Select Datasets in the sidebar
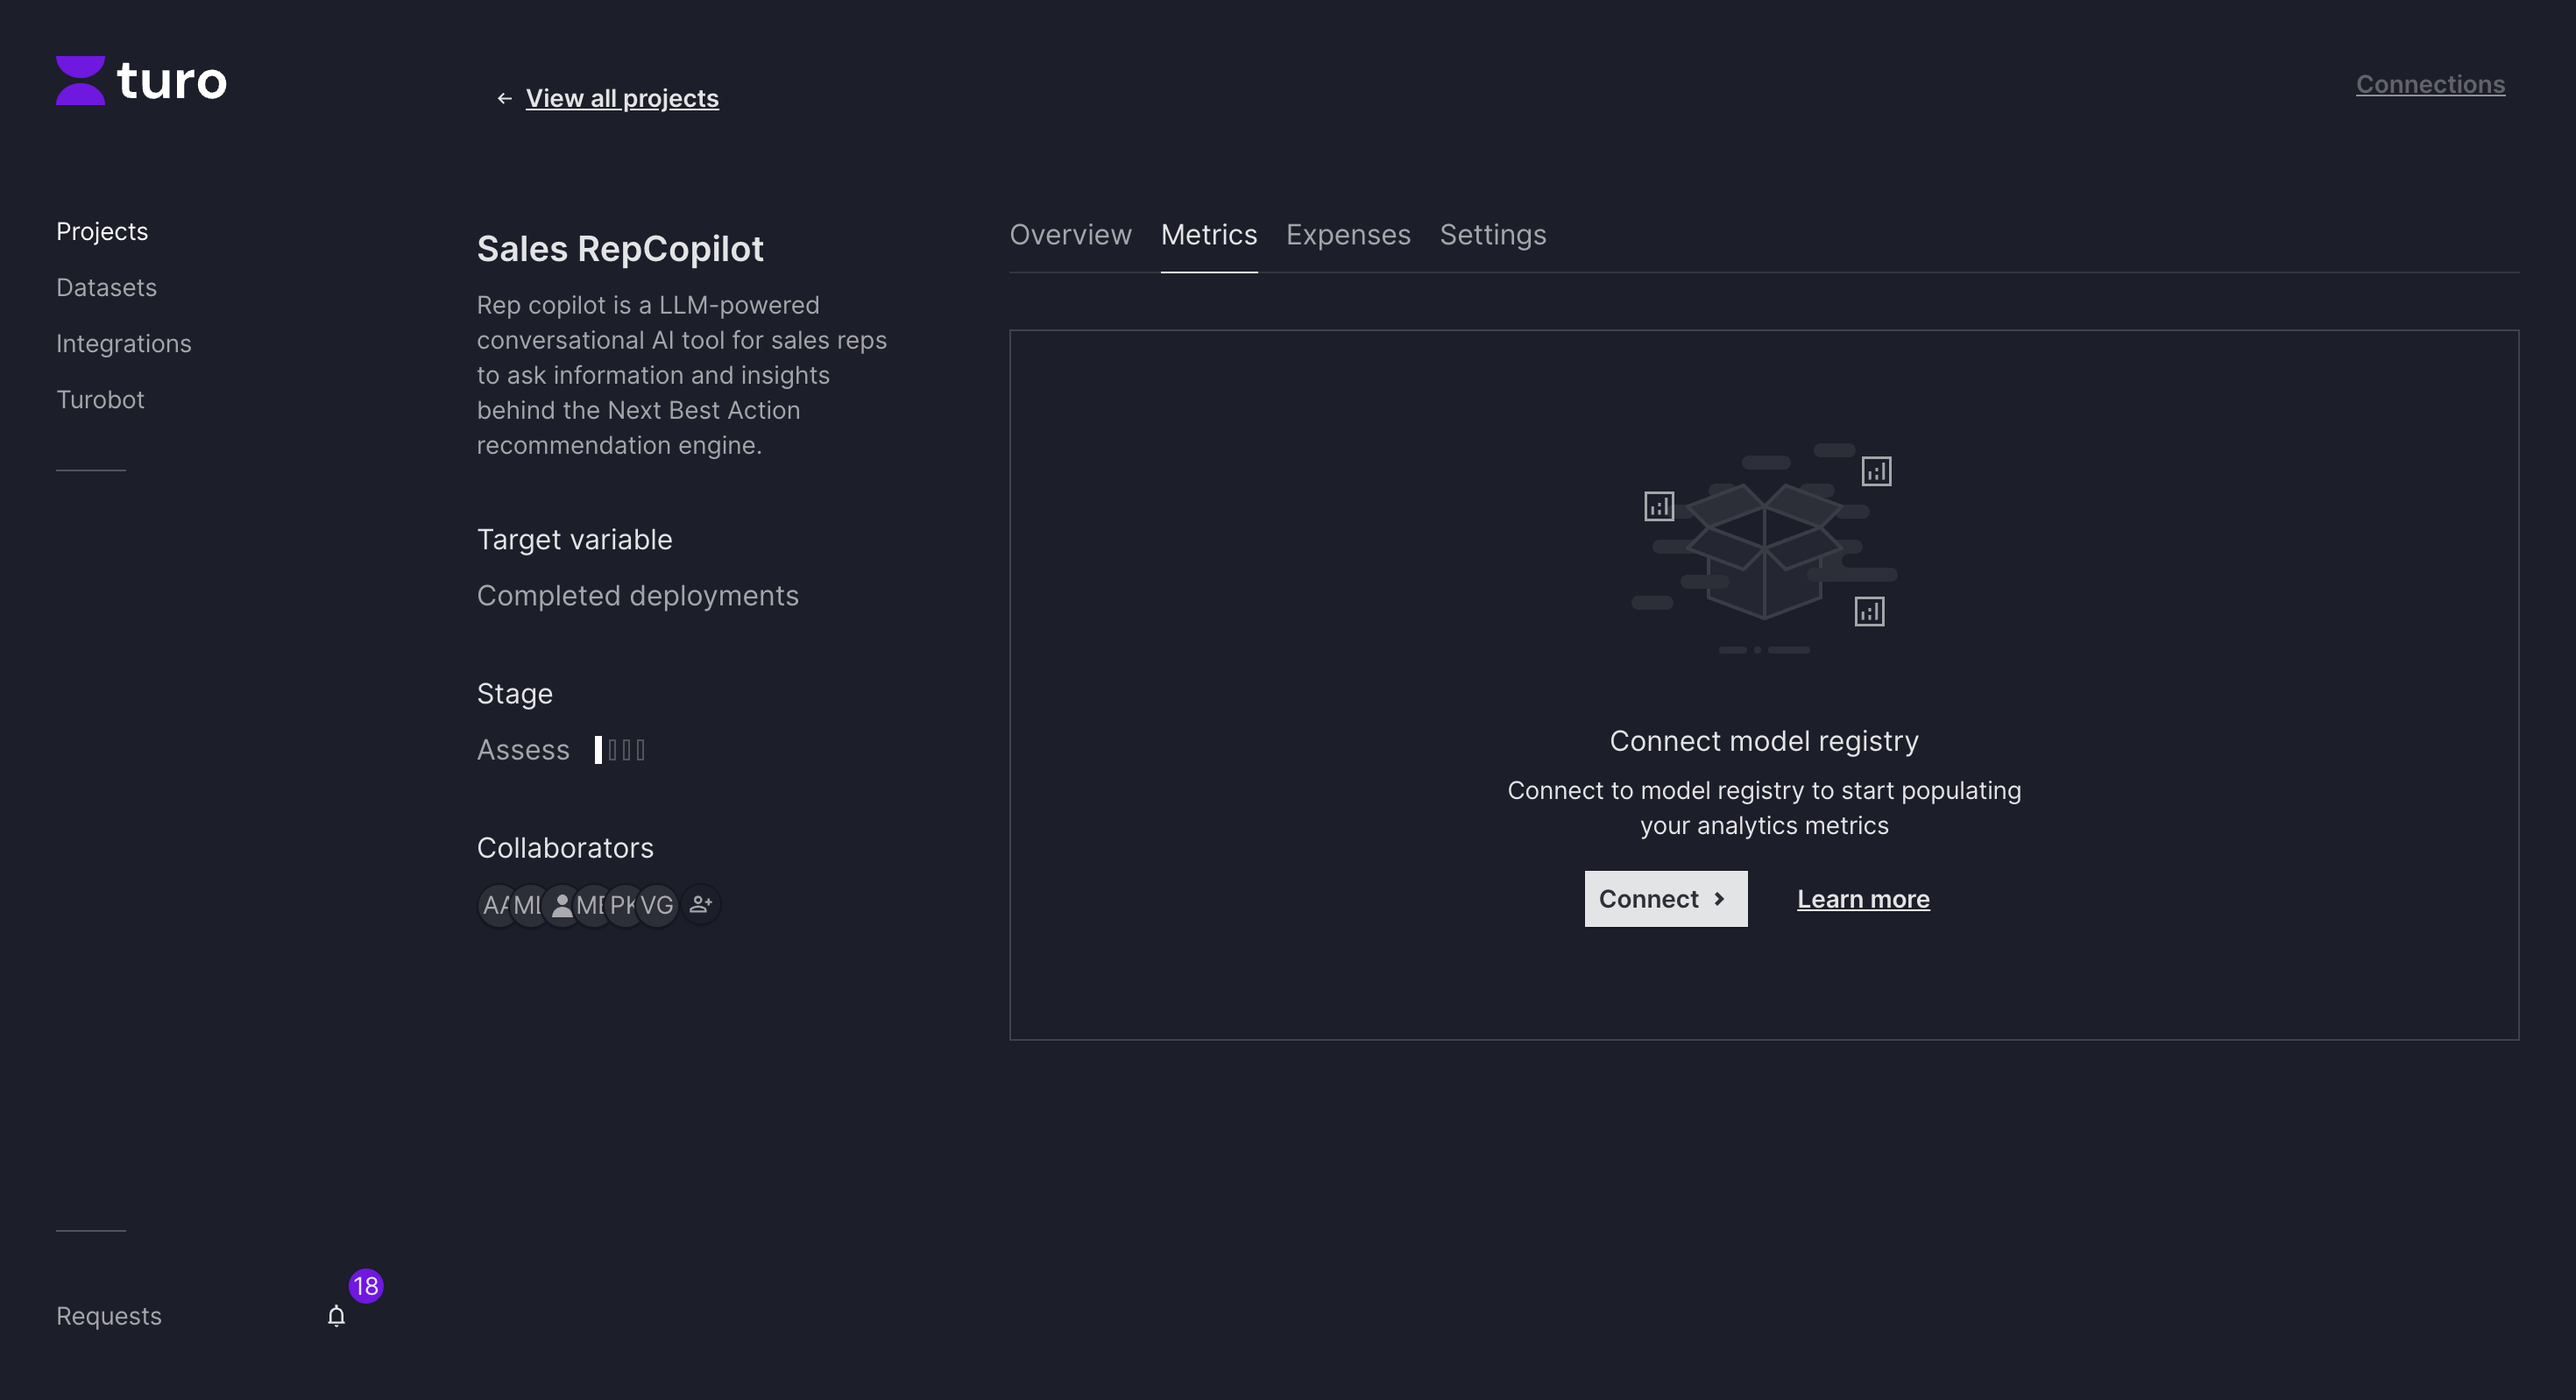The height and width of the screenshot is (1400, 2576). tap(106, 287)
